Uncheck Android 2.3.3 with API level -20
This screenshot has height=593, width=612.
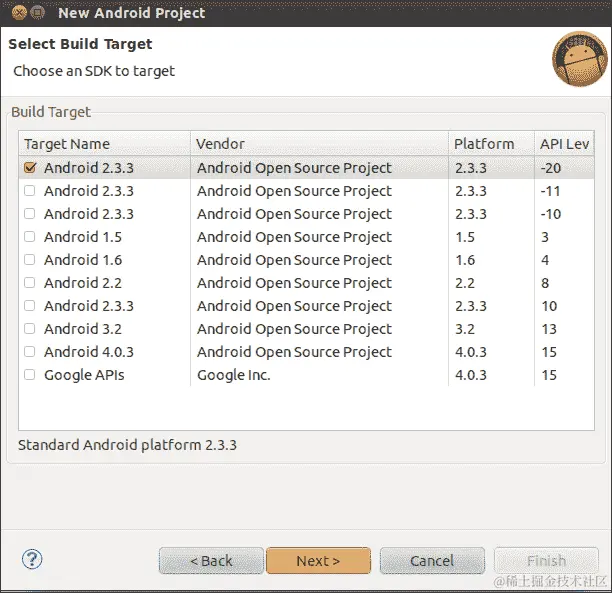point(30,168)
